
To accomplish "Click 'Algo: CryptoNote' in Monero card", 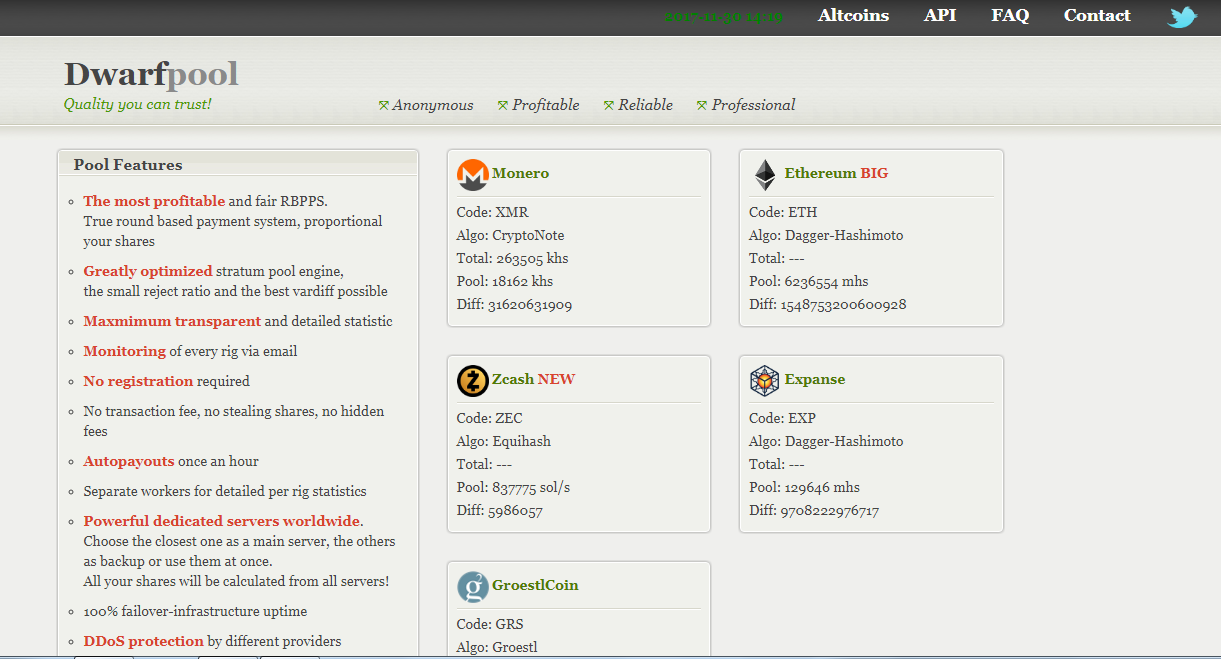I will (511, 235).
